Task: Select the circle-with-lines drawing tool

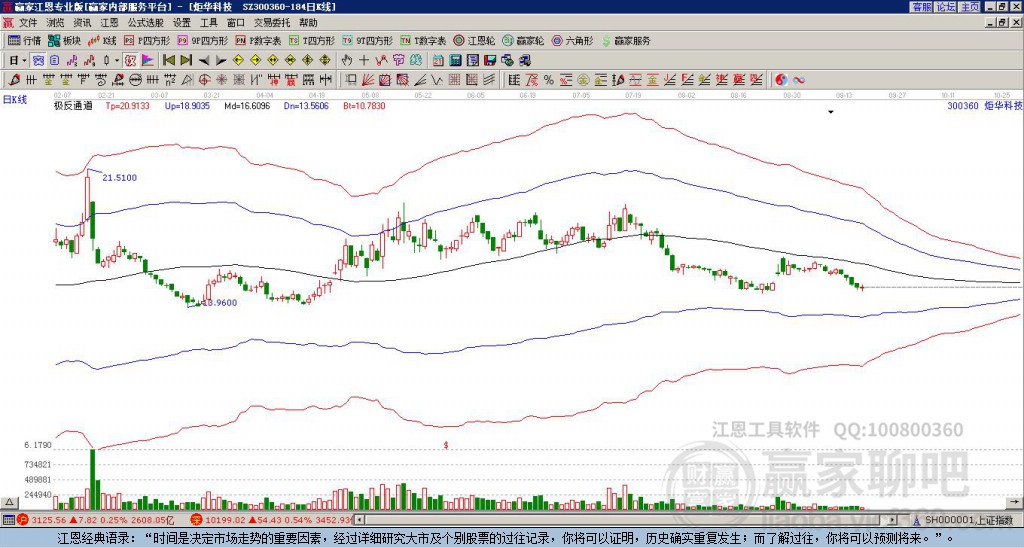Action: click(135, 80)
